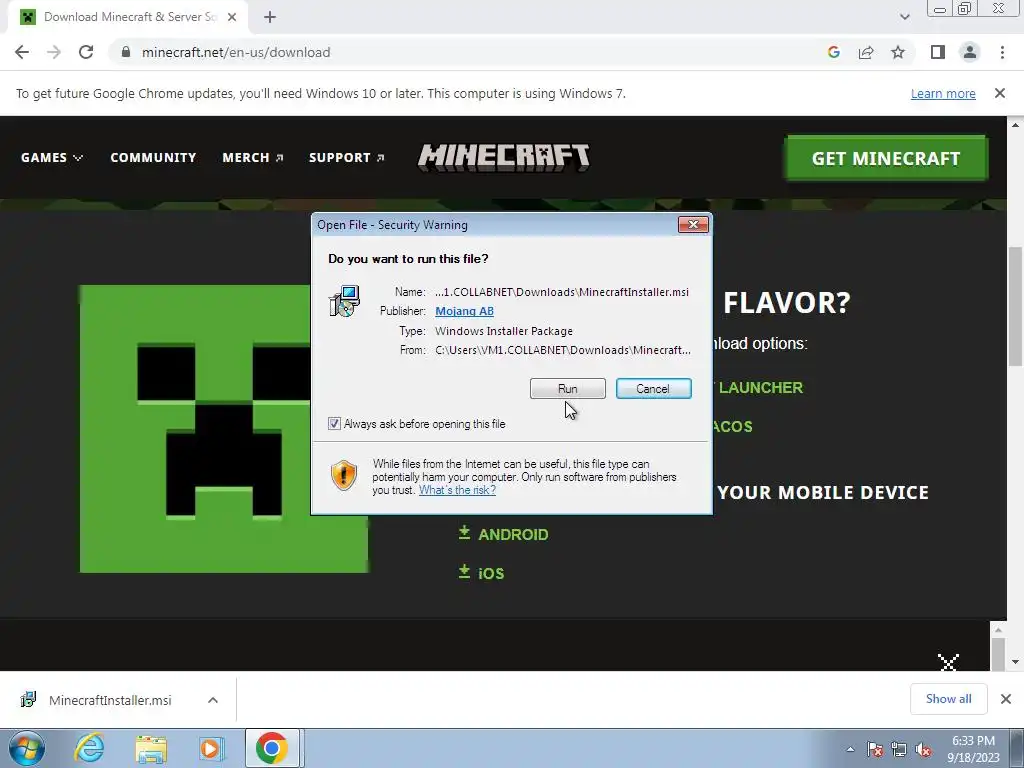Click the network tray icon

pos(899,749)
